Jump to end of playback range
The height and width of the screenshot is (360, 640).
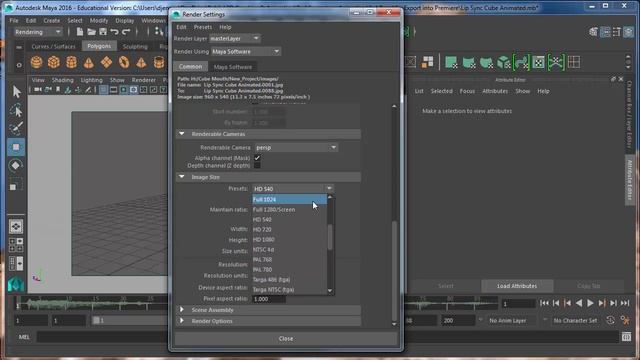[x=625, y=303]
